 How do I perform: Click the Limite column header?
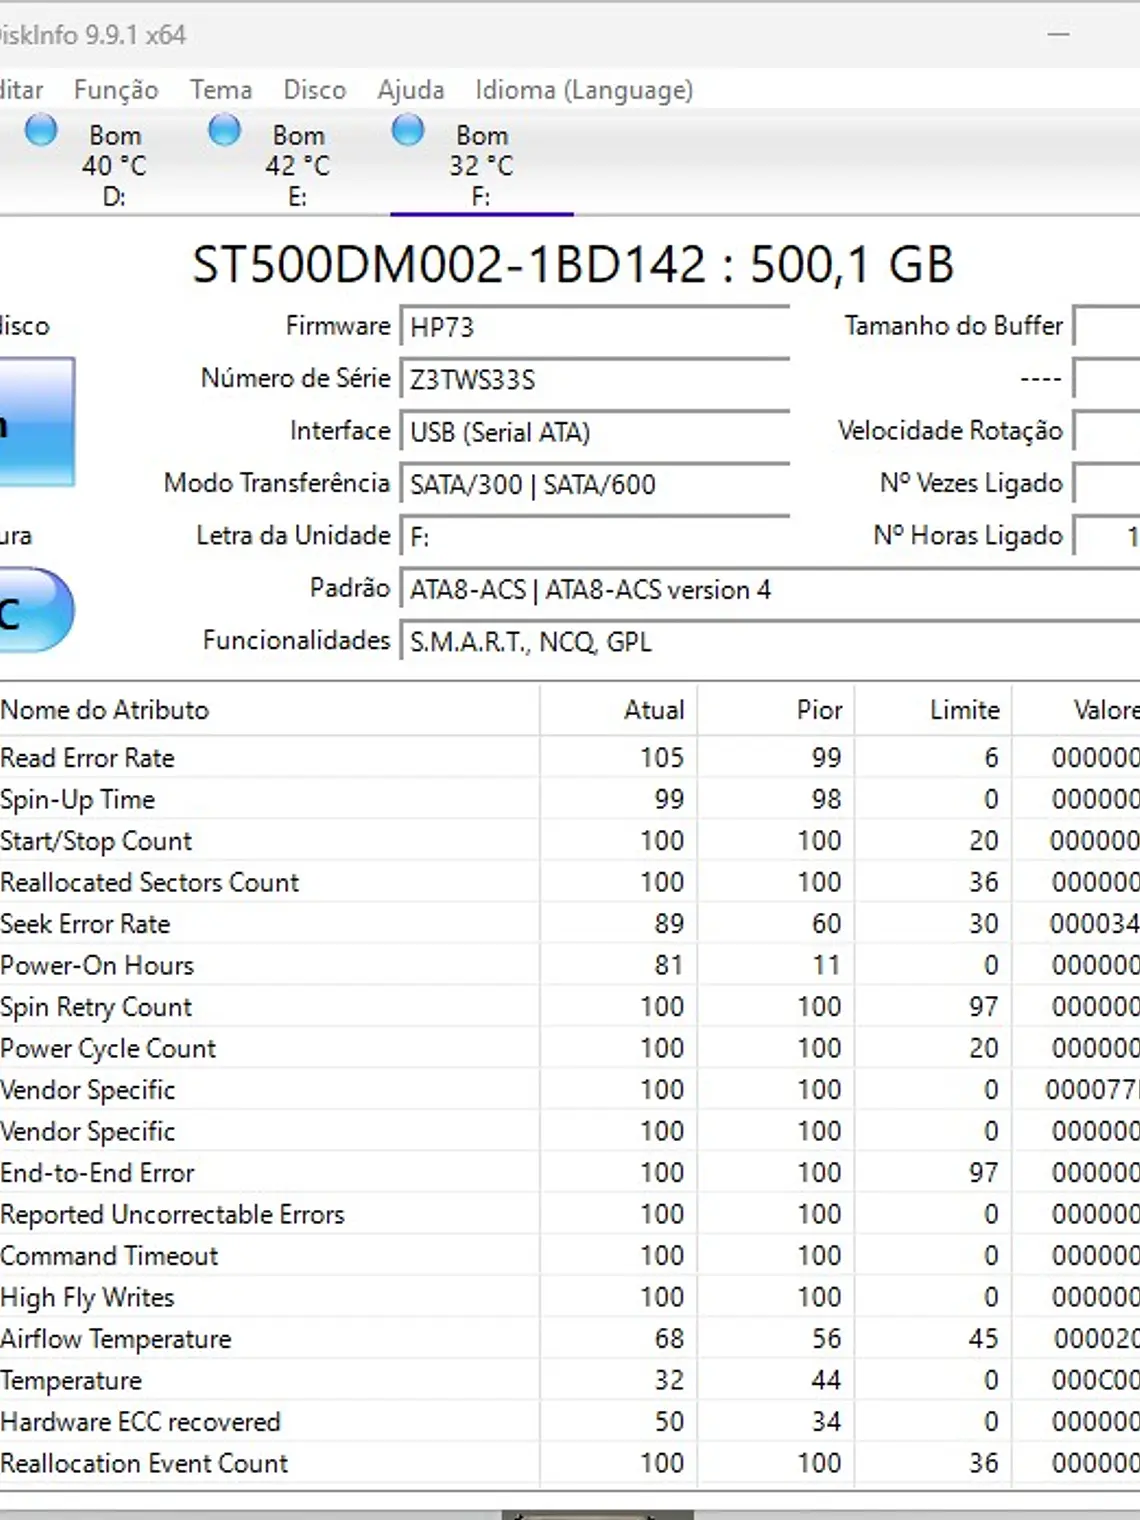tap(933, 710)
